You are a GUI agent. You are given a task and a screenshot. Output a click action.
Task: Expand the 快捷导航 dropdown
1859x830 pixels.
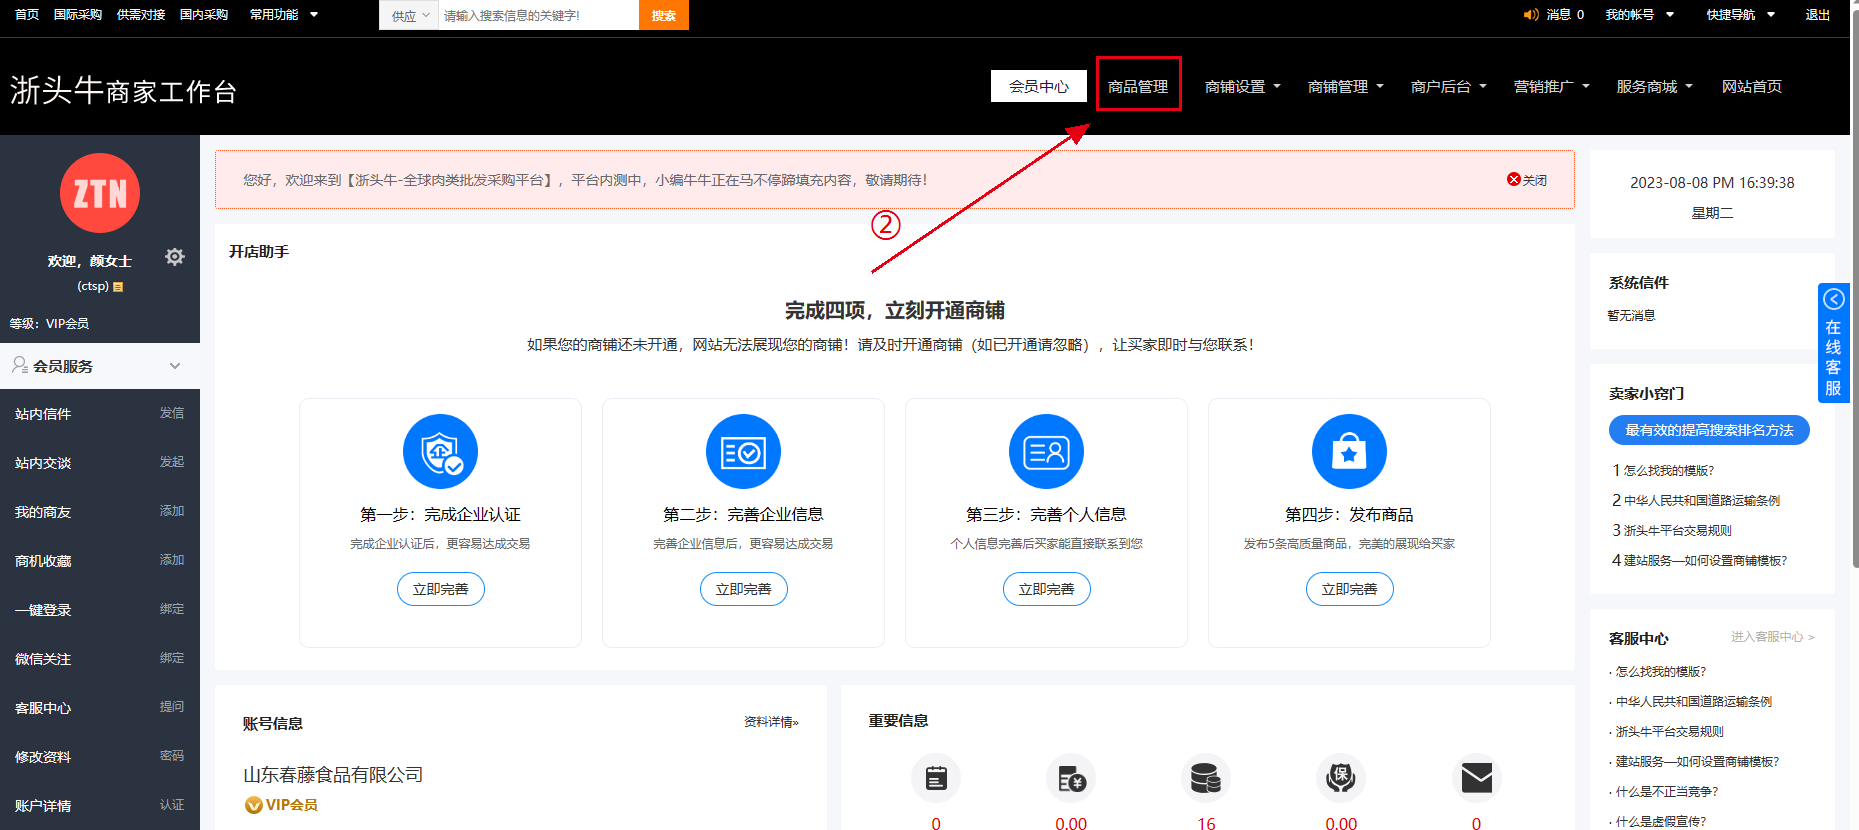[x=1741, y=15]
